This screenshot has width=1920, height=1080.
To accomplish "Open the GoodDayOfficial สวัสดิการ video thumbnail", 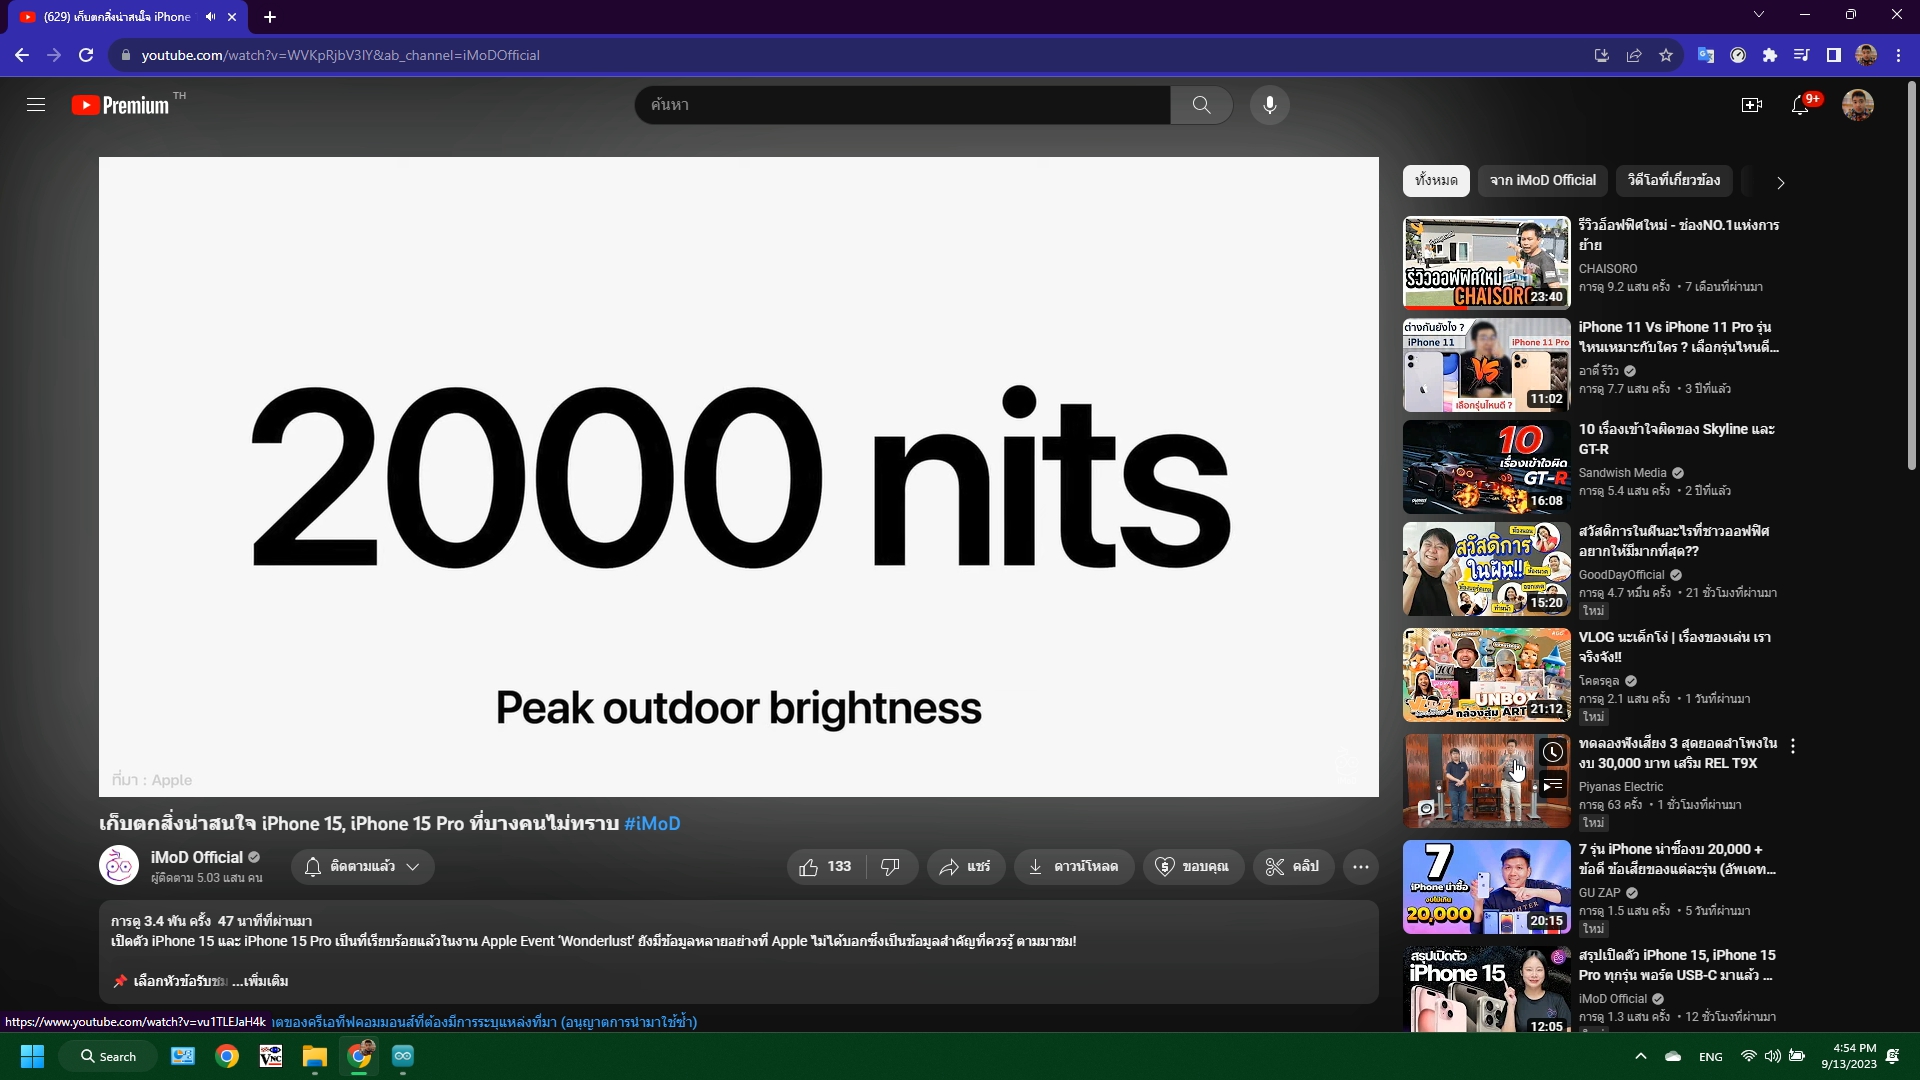I will click(x=1486, y=568).
